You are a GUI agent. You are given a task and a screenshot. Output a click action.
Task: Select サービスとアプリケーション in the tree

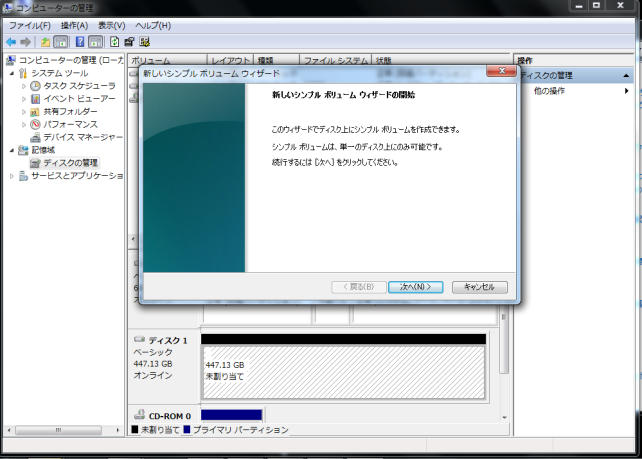click(x=77, y=176)
